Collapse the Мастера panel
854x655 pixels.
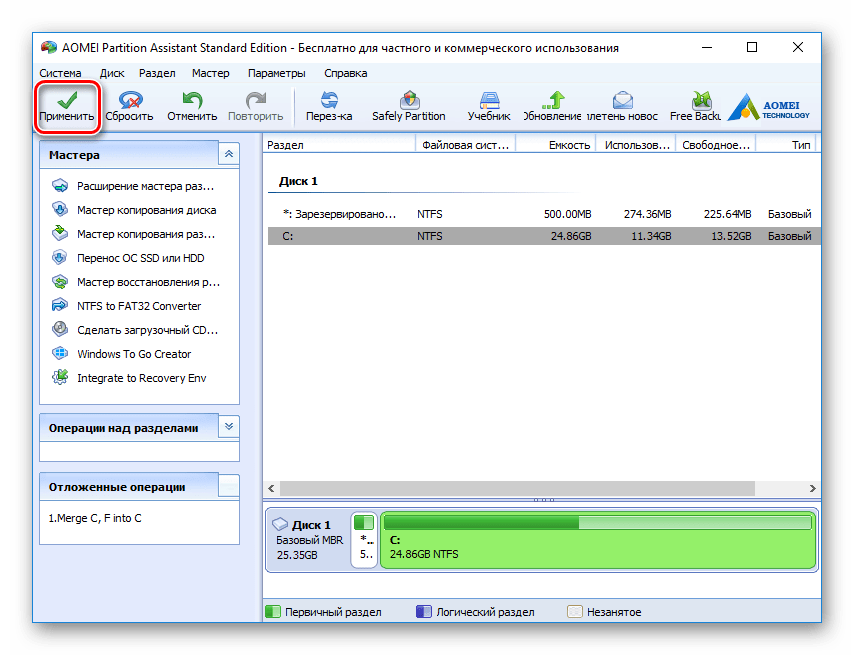point(229,154)
